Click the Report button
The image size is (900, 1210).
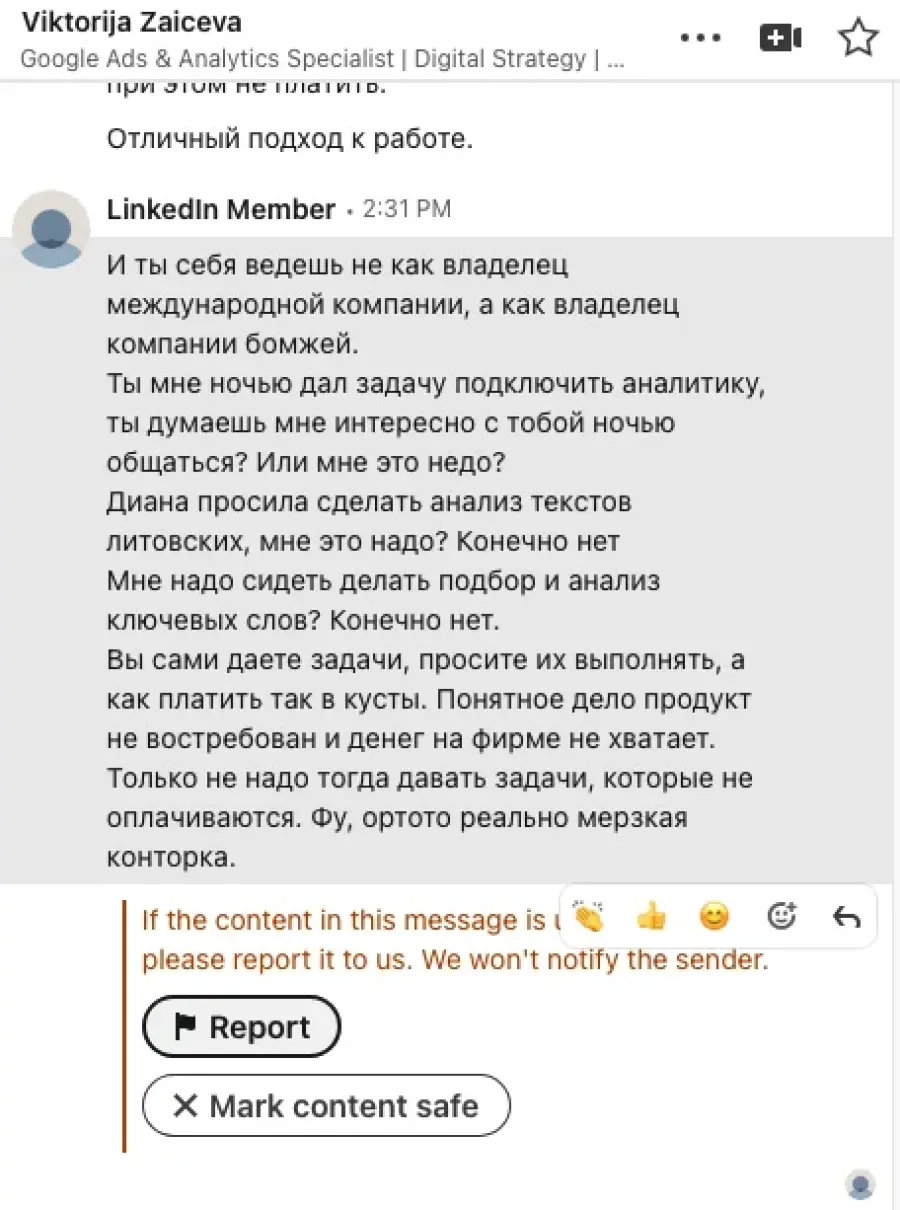click(242, 1027)
